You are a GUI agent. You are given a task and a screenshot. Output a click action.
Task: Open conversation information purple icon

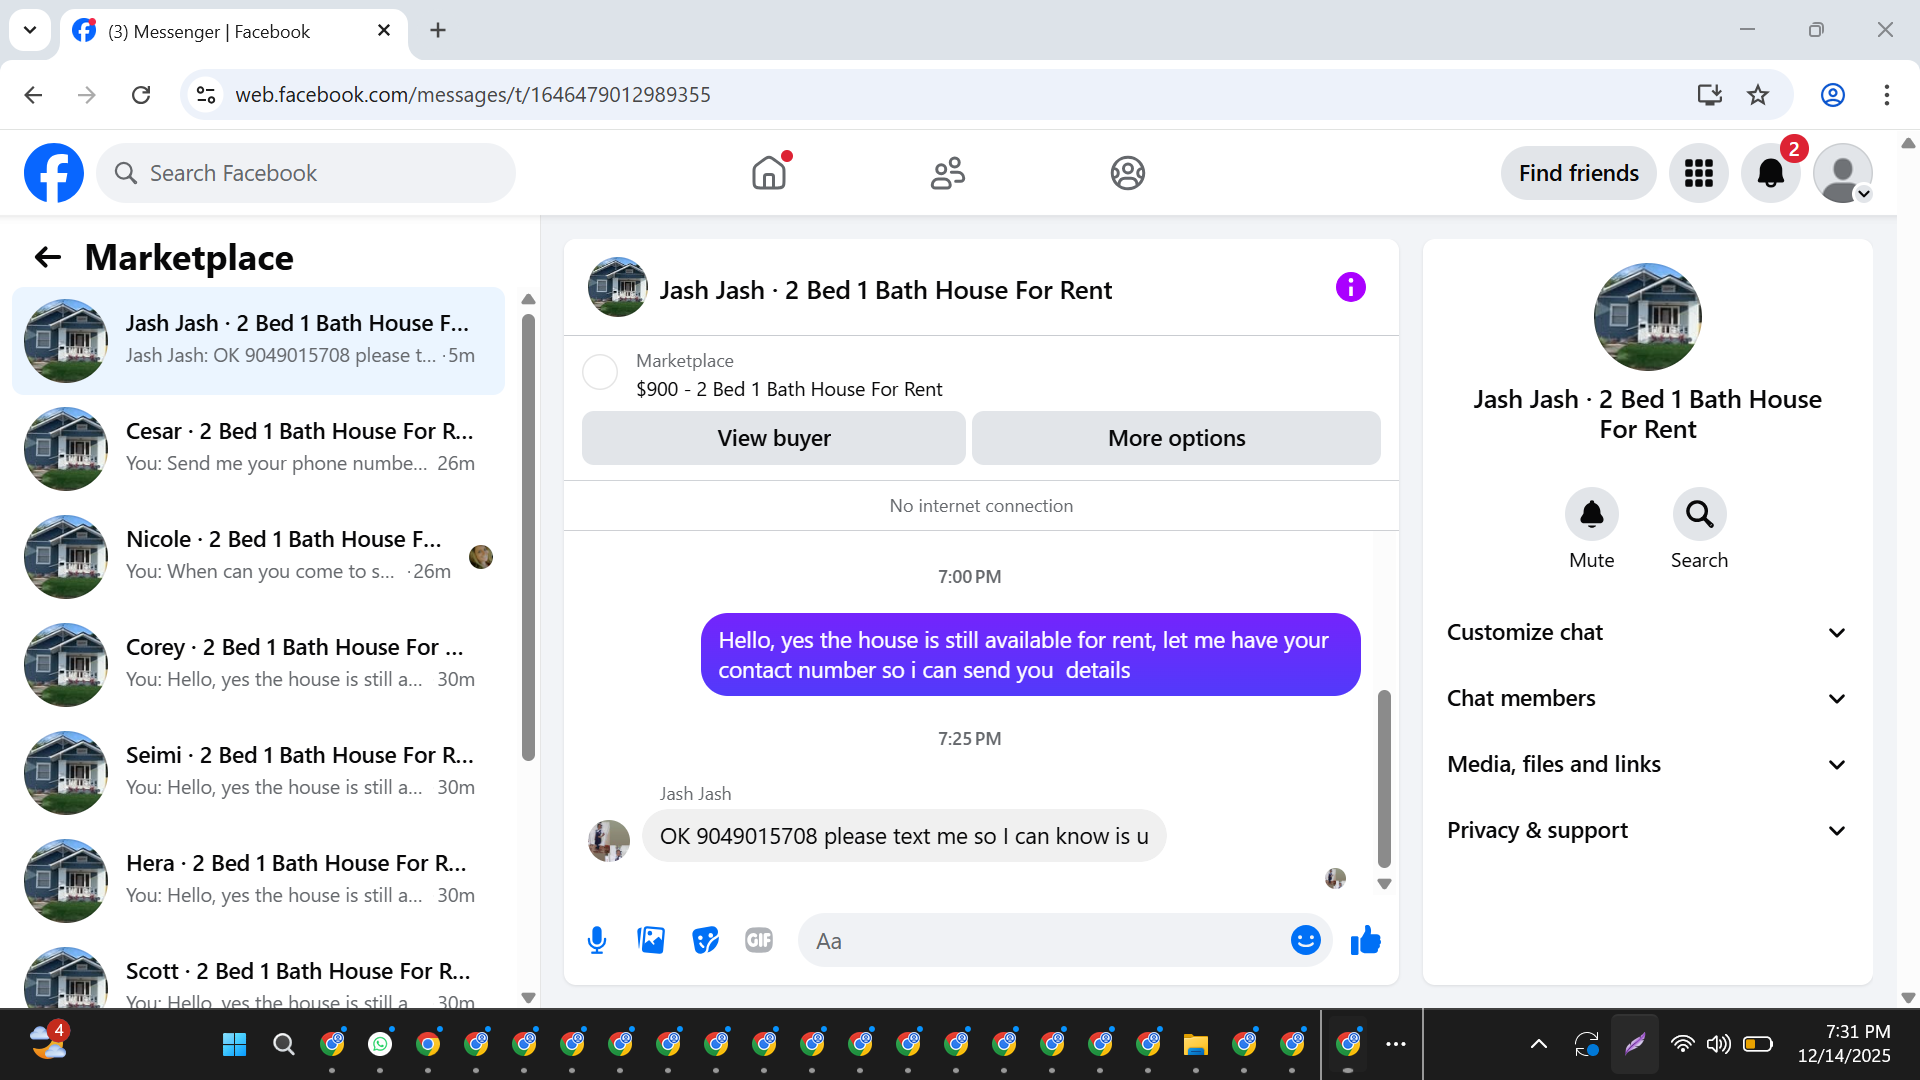pyautogui.click(x=1350, y=288)
